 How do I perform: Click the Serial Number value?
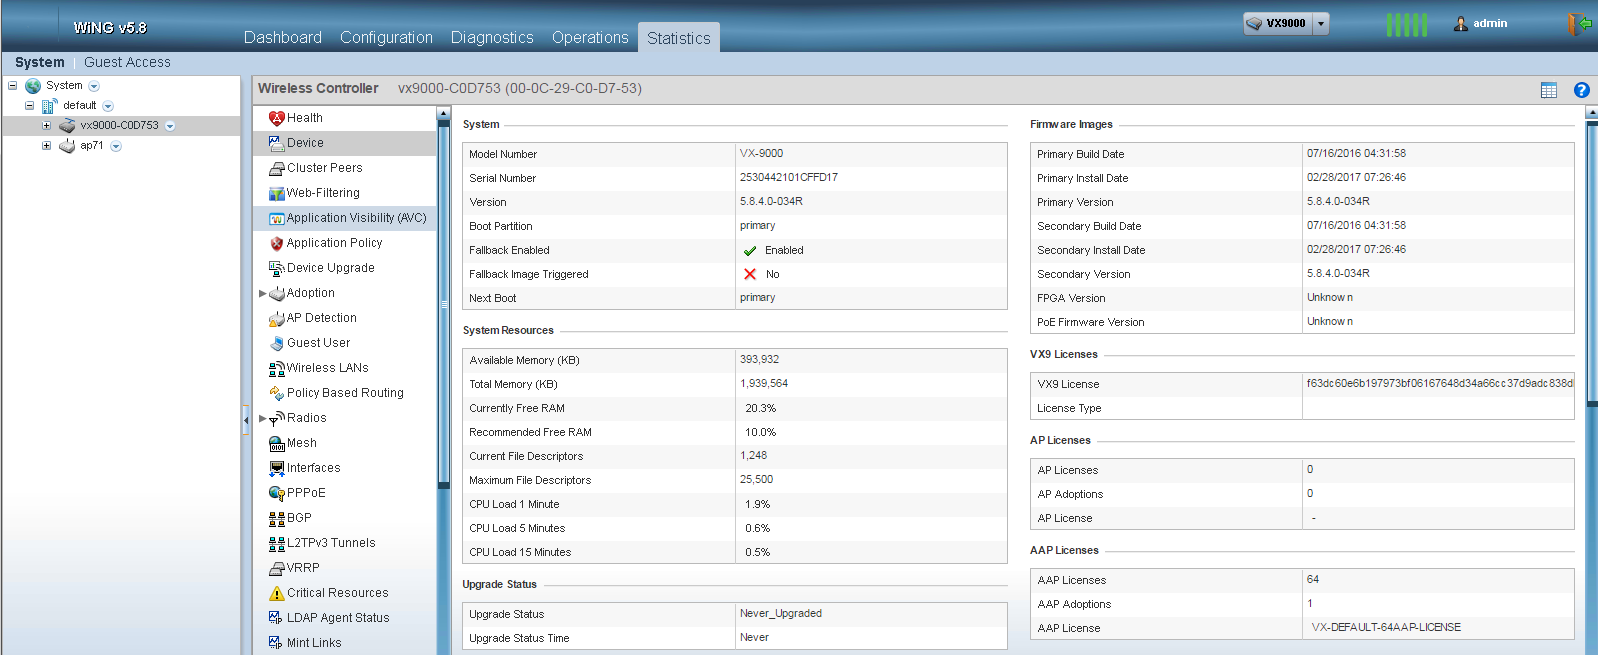[x=789, y=178]
